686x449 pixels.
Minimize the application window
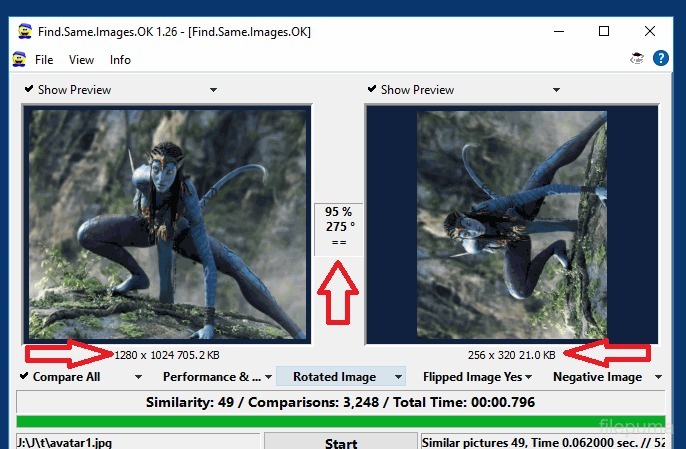558,32
